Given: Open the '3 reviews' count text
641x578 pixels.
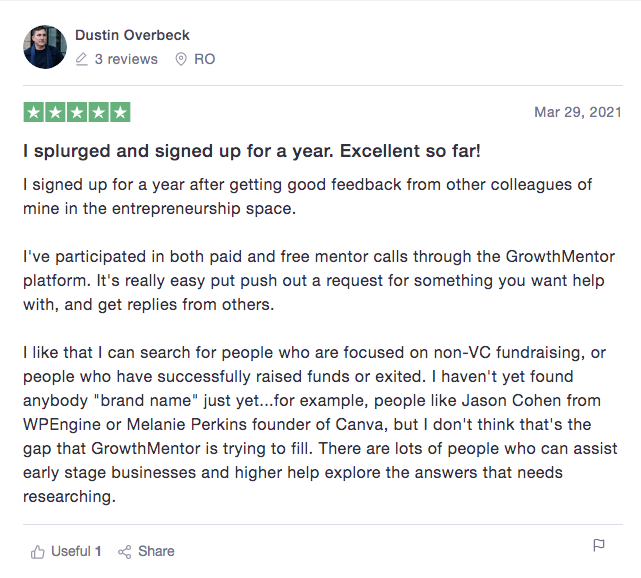Looking at the screenshot, I should pyautogui.click(x=126, y=59).
